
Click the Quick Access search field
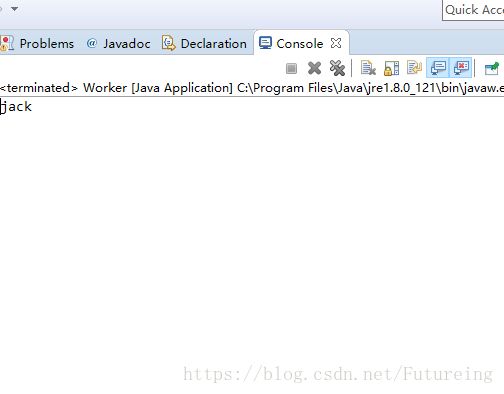(x=473, y=10)
